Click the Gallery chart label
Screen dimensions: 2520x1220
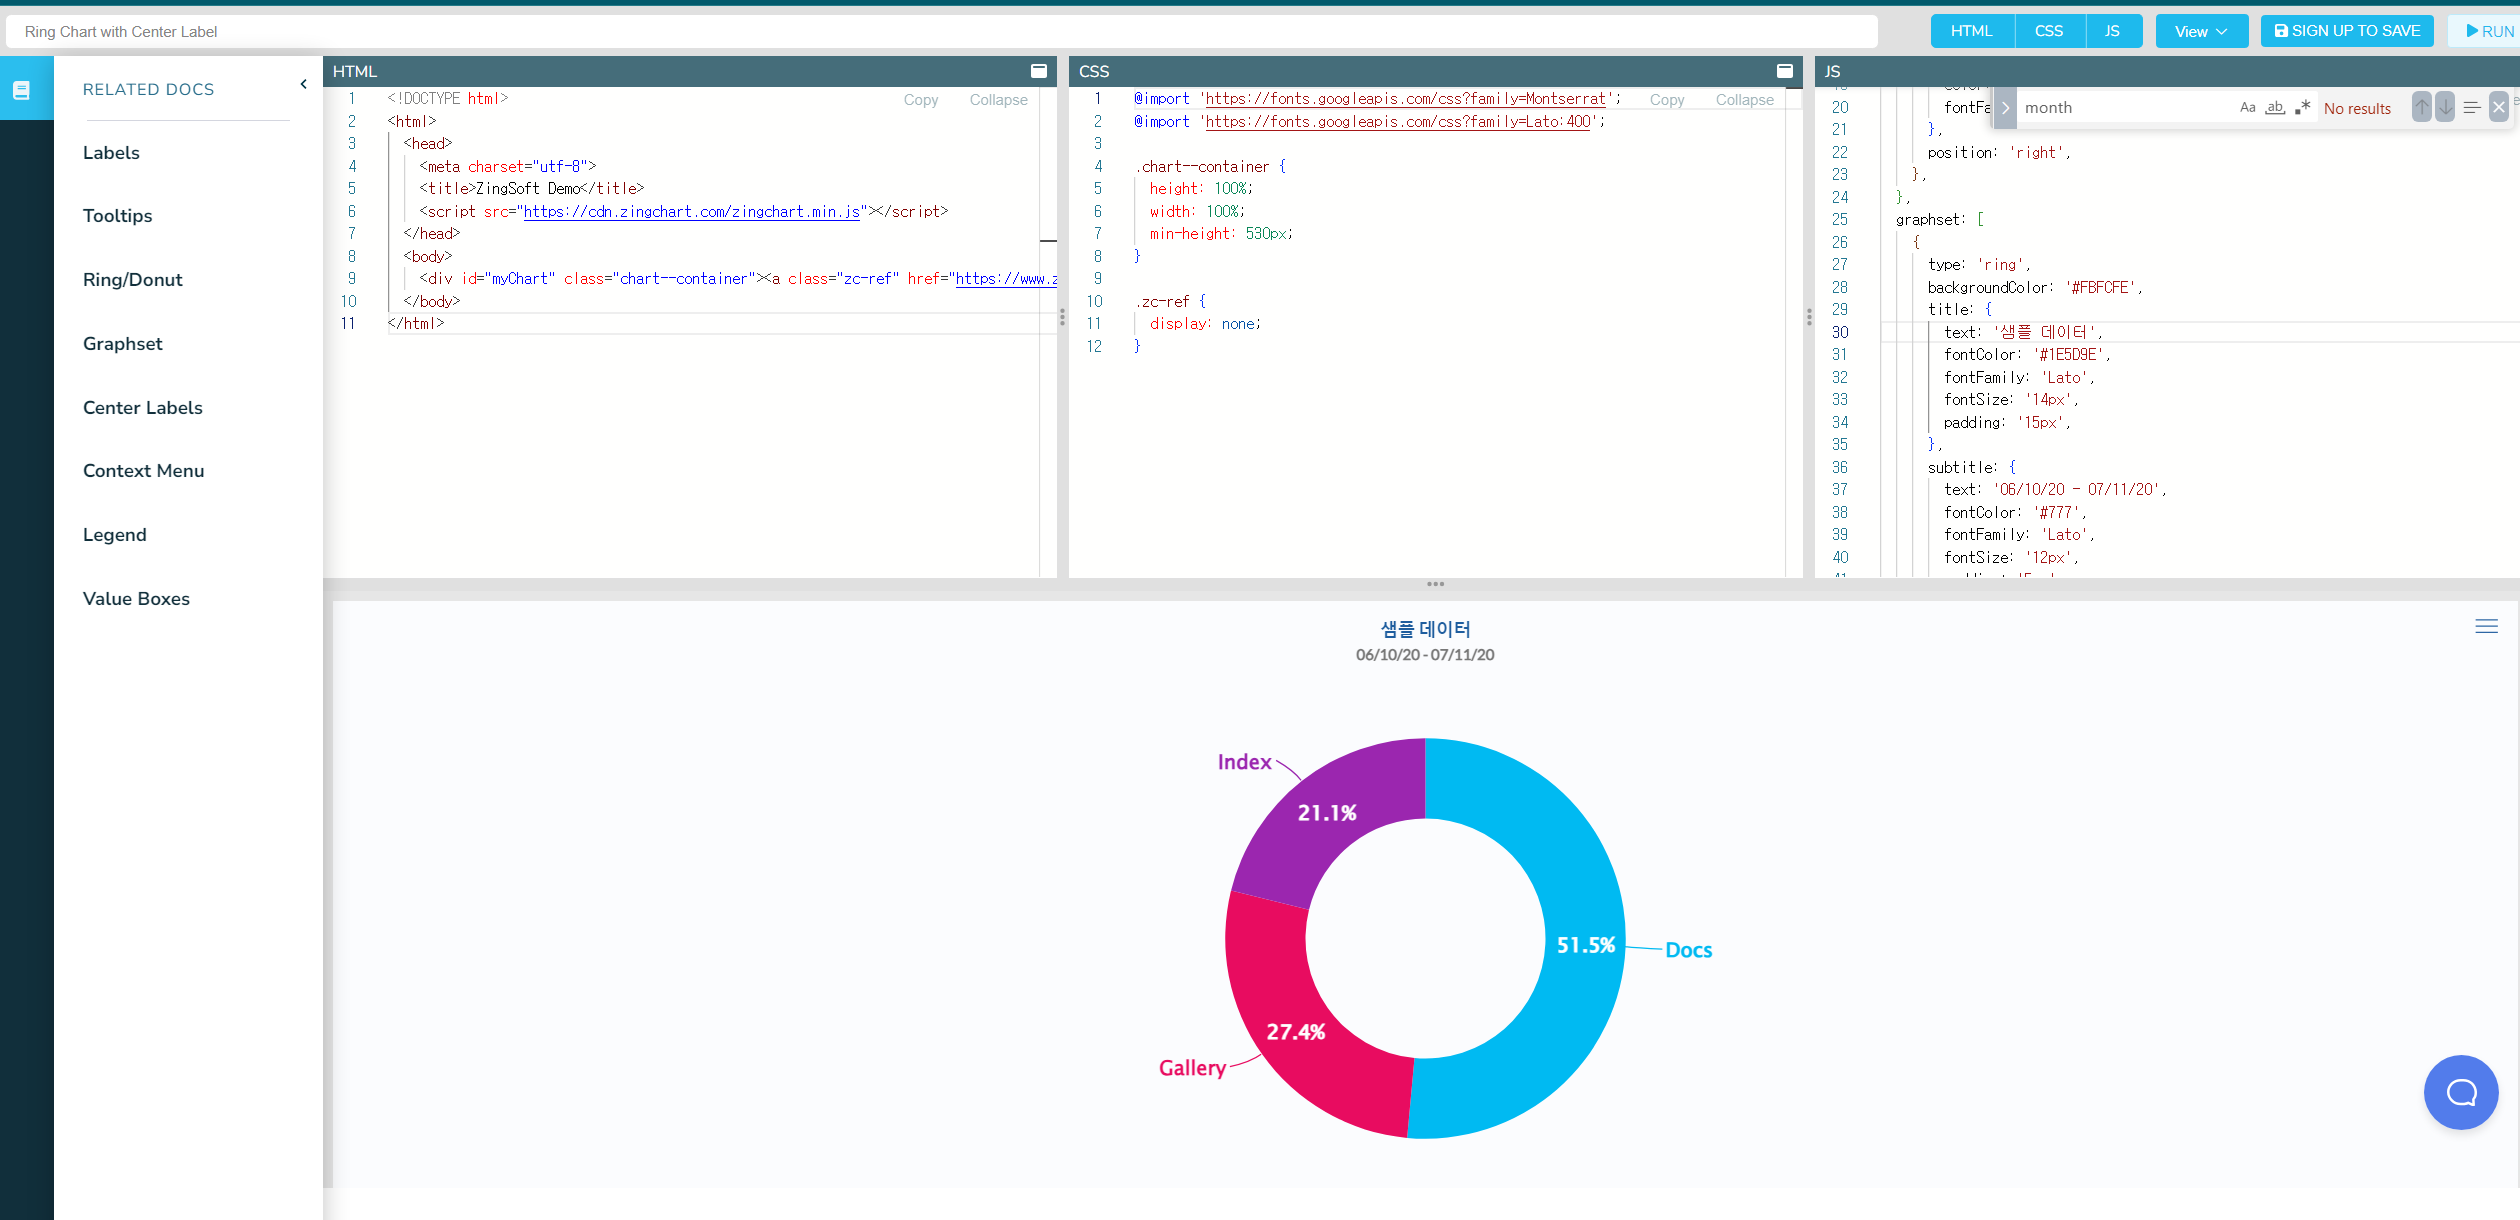click(x=1192, y=1068)
